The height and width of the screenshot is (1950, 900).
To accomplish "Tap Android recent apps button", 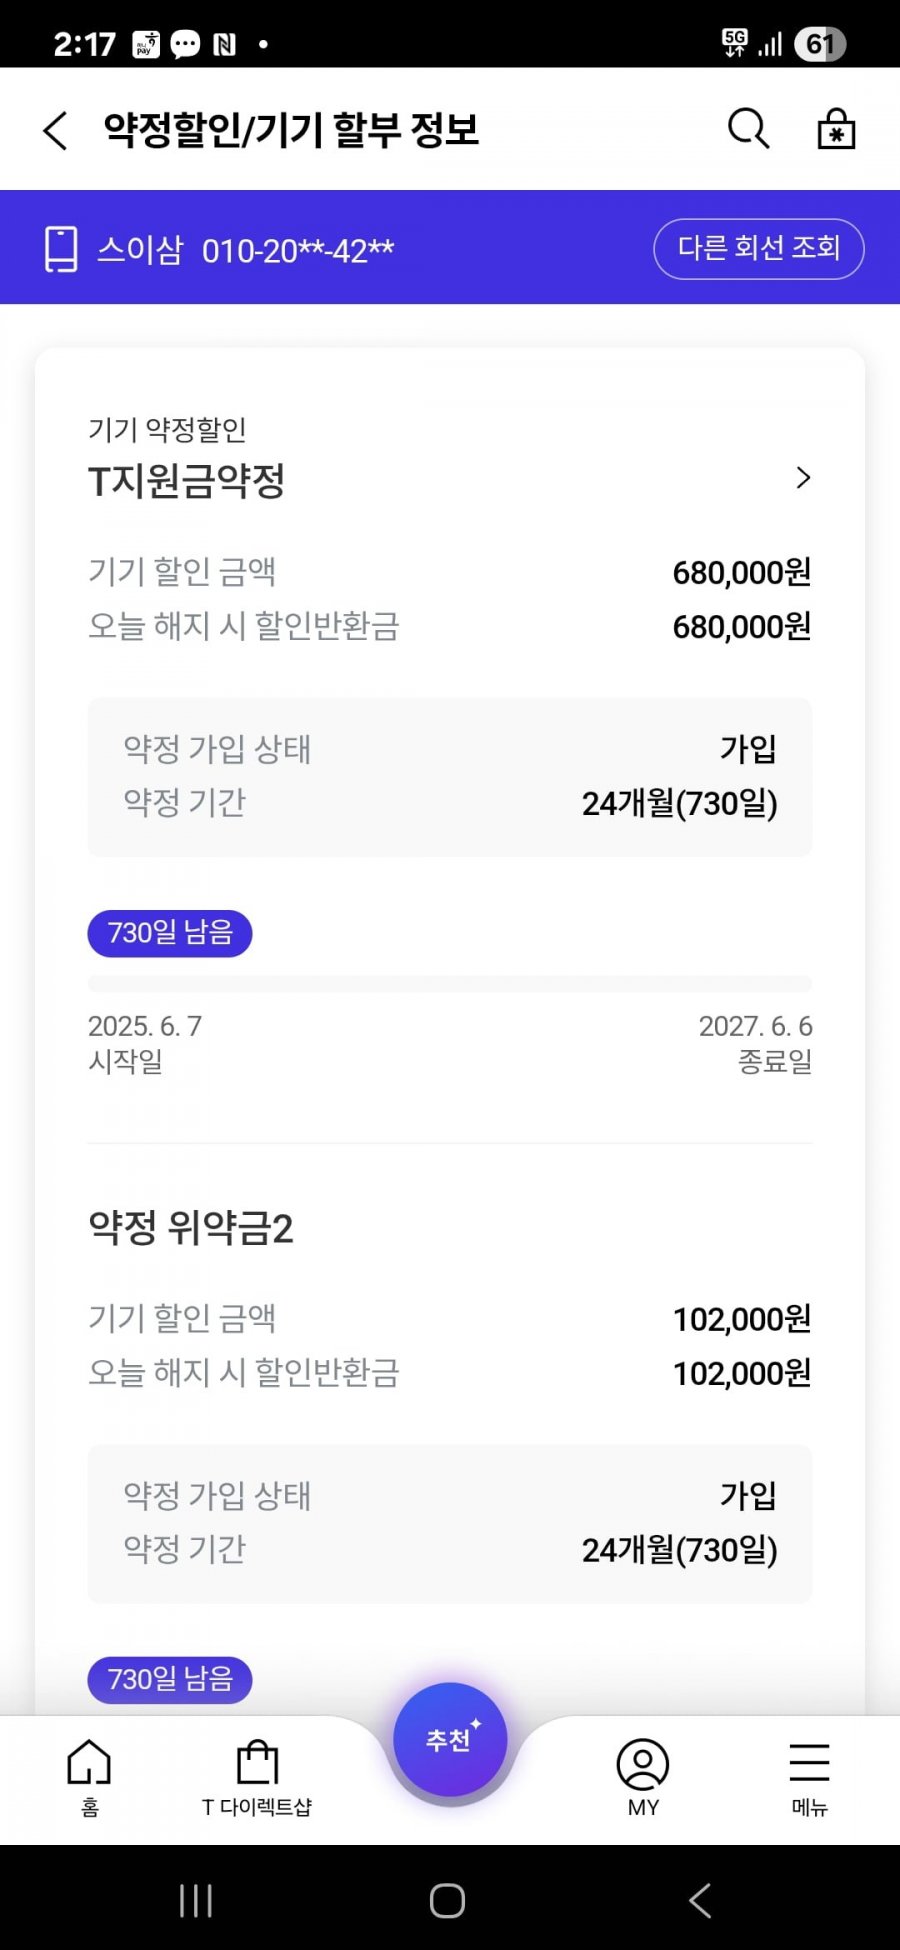I will click(196, 1900).
